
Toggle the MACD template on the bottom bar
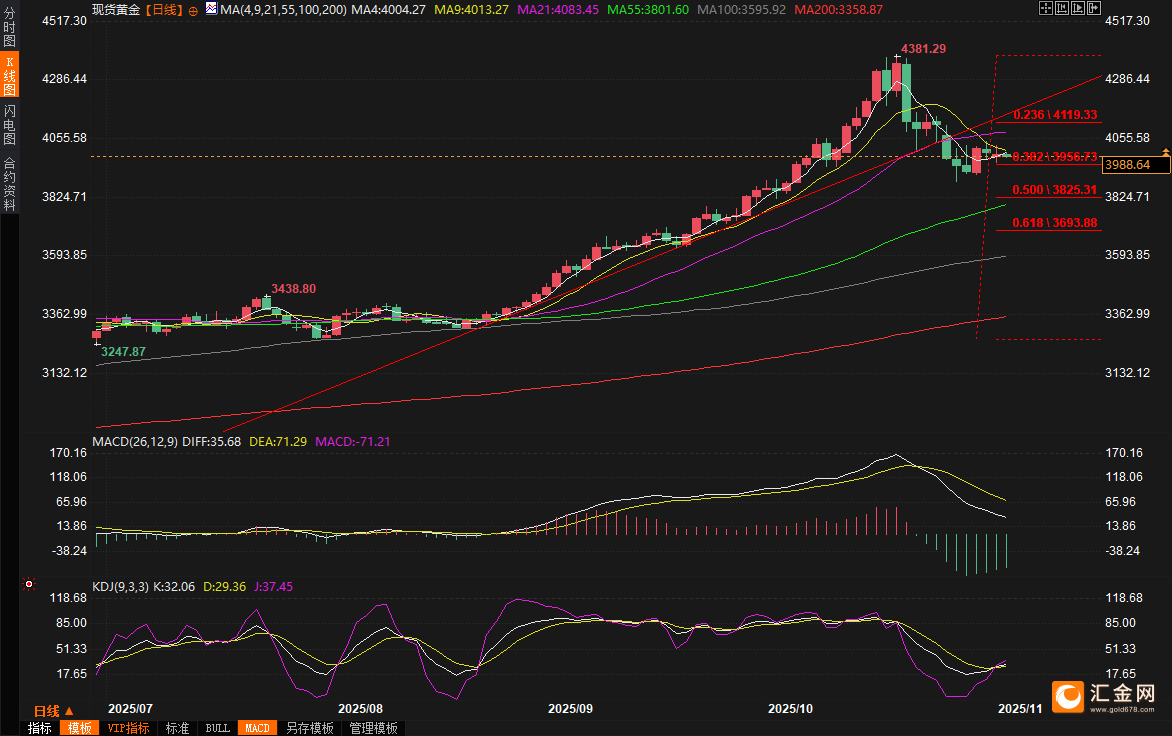pyautogui.click(x=257, y=728)
